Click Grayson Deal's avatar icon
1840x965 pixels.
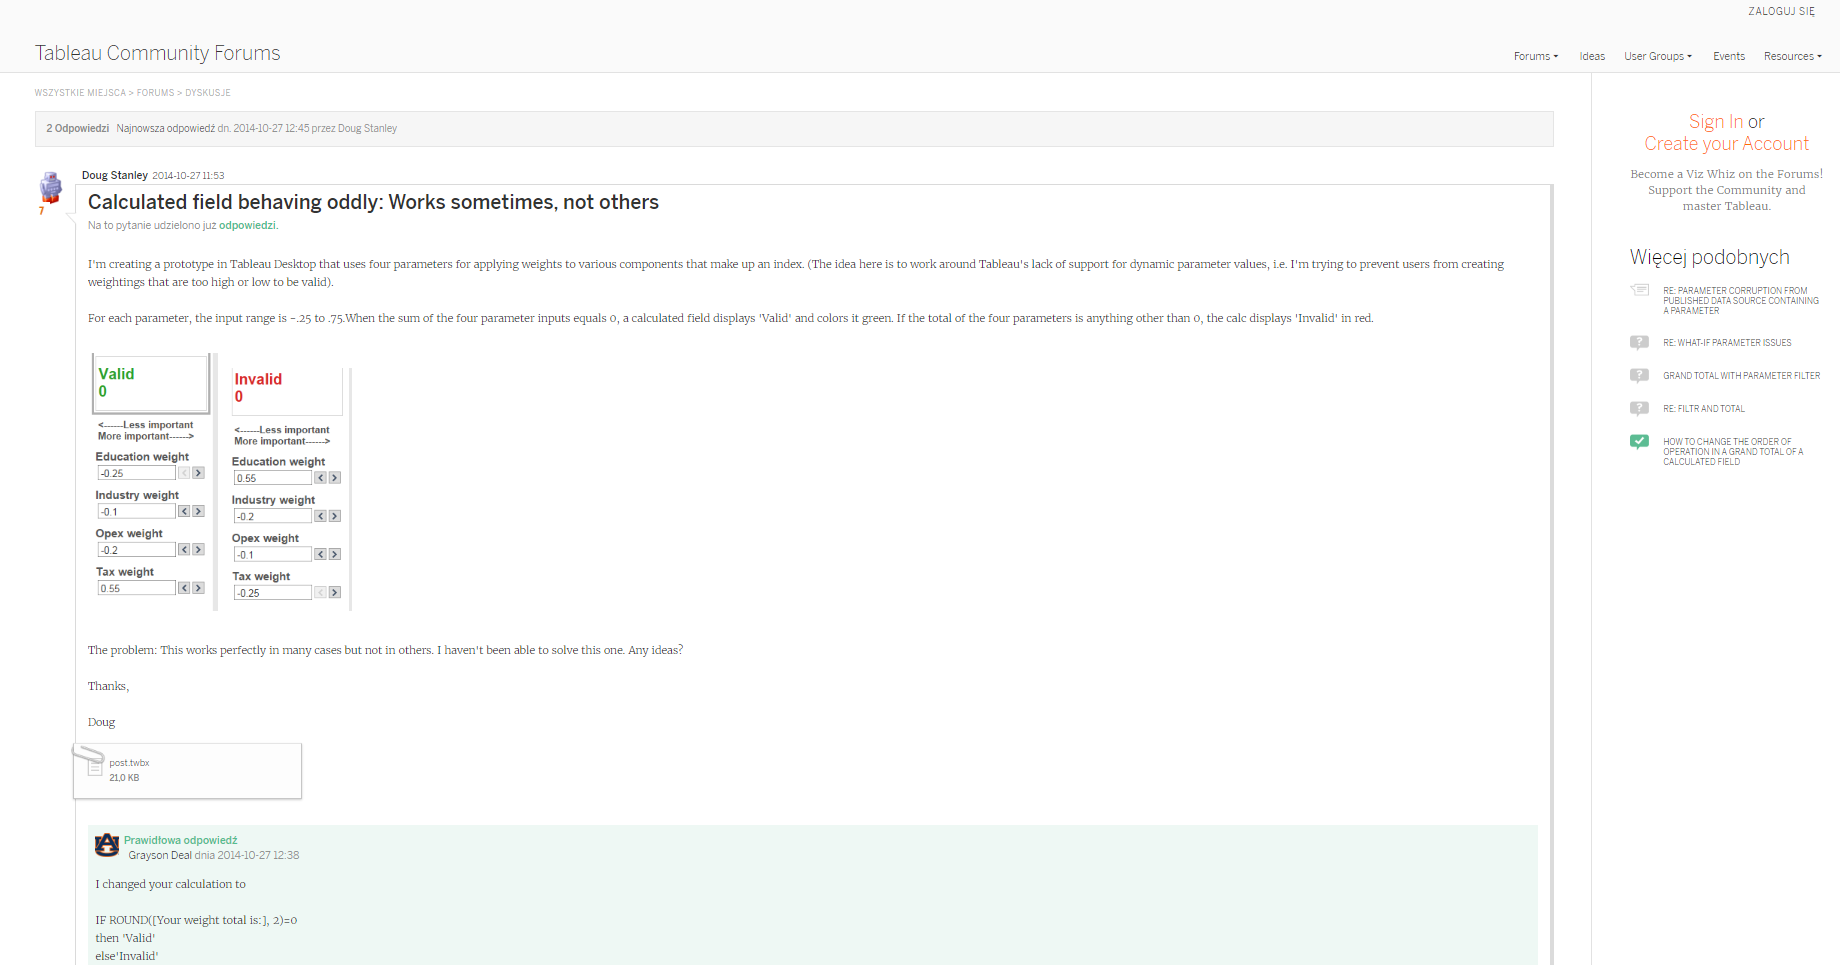coord(107,846)
